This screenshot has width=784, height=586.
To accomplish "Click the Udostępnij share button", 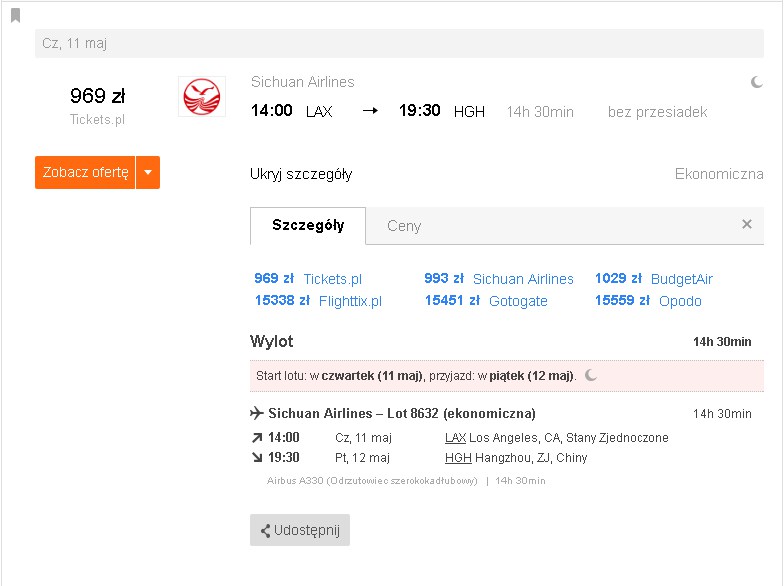I will 300,530.
